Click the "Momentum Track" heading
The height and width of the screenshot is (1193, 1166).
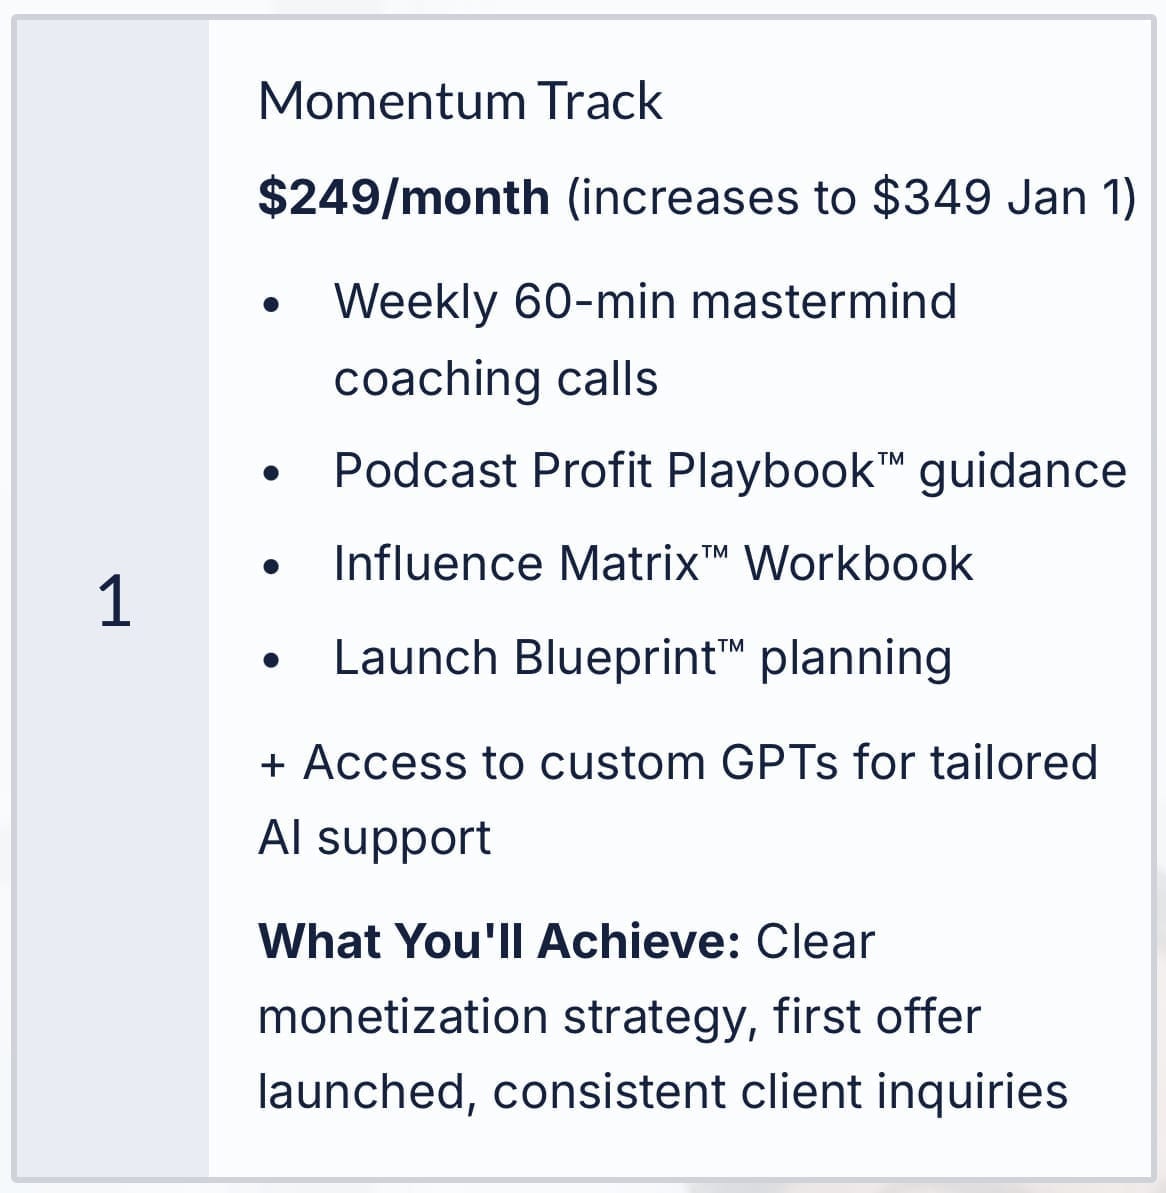tap(460, 101)
